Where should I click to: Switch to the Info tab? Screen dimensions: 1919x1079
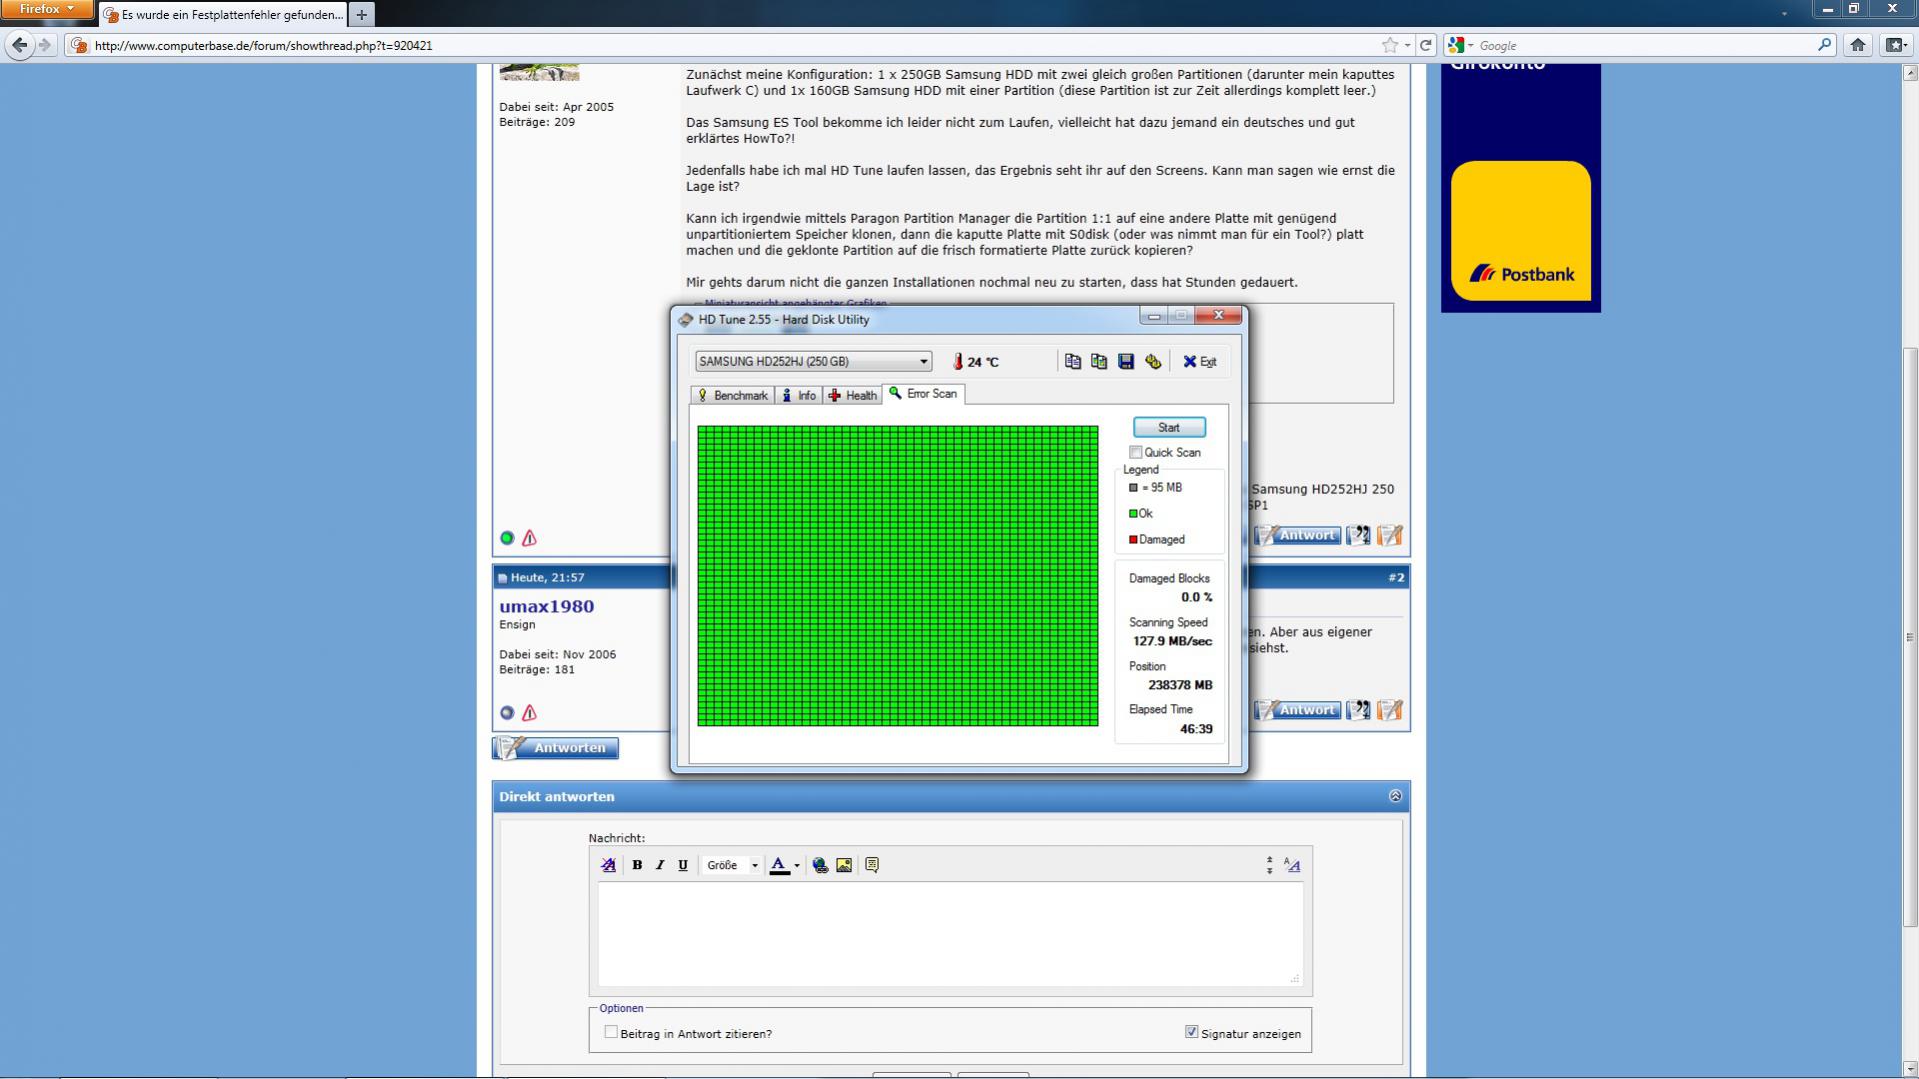click(799, 395)
